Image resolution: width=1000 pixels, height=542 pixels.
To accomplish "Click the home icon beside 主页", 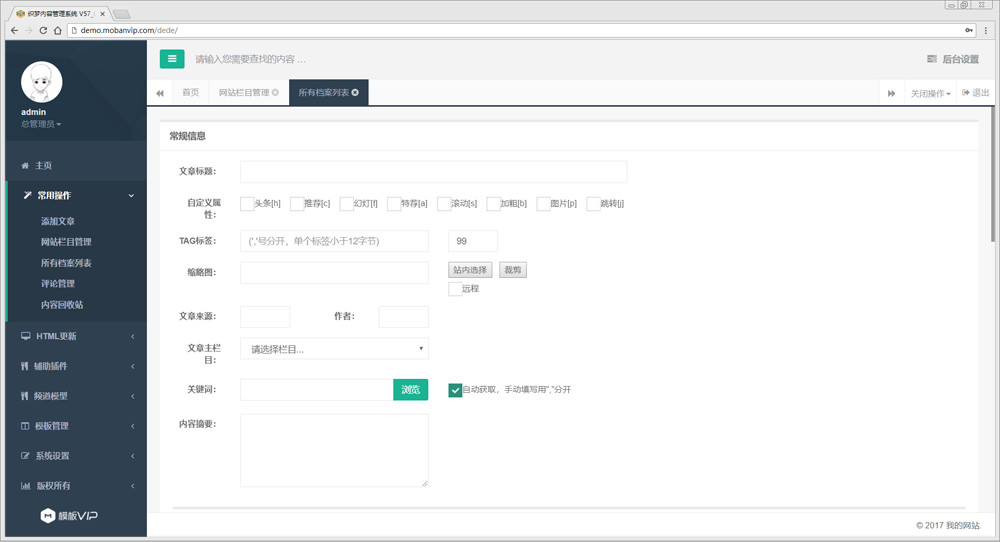I will coord(25,166).
